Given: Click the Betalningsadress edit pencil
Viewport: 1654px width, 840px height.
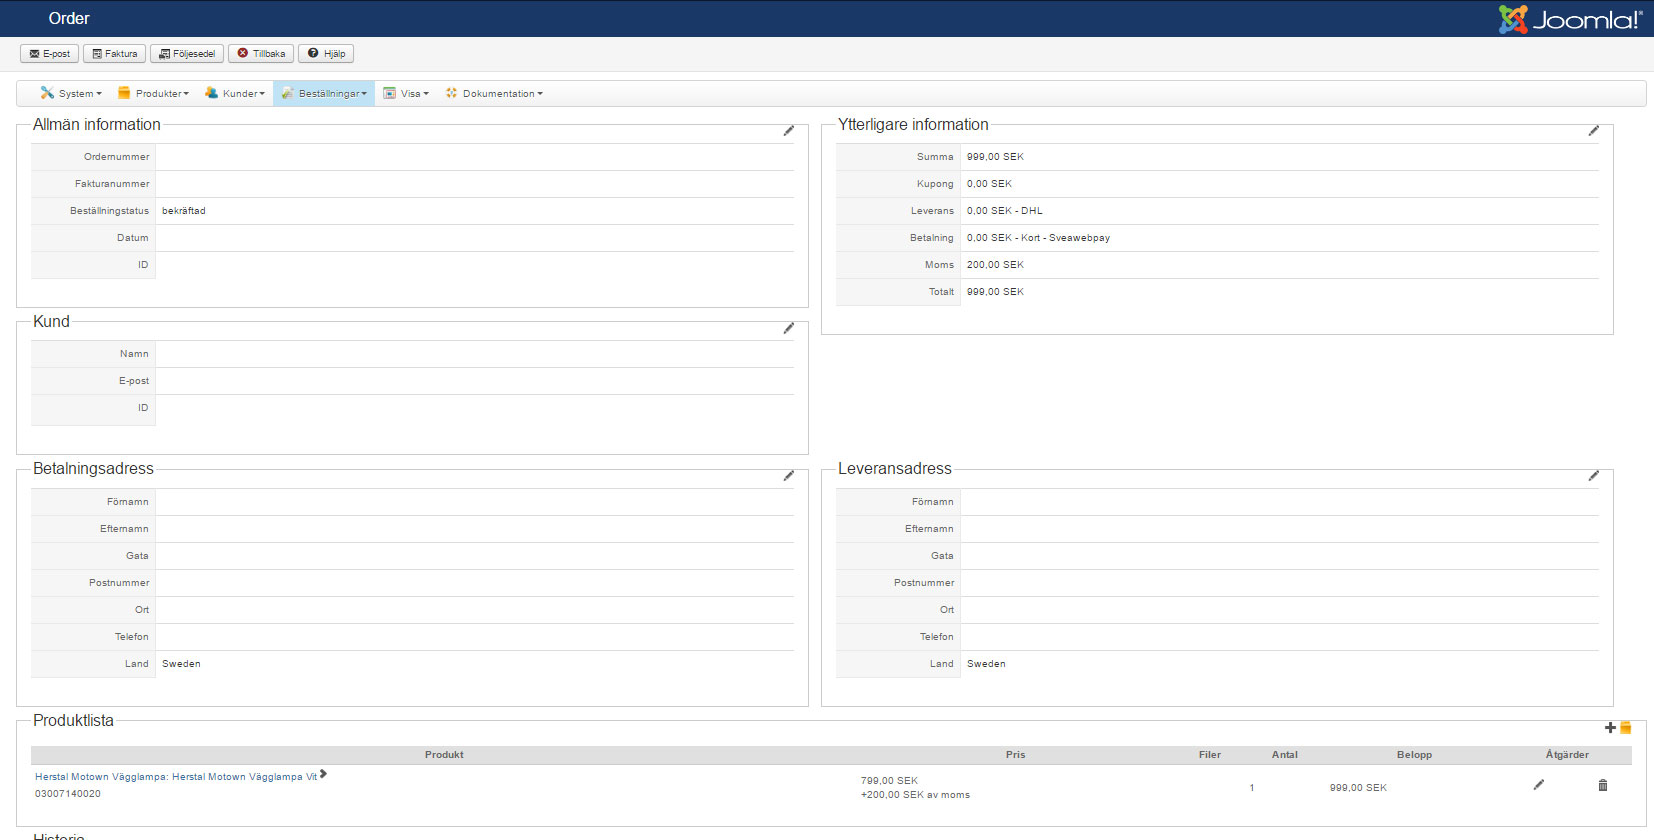Looking at the screenshot, I should click(789, 475).
